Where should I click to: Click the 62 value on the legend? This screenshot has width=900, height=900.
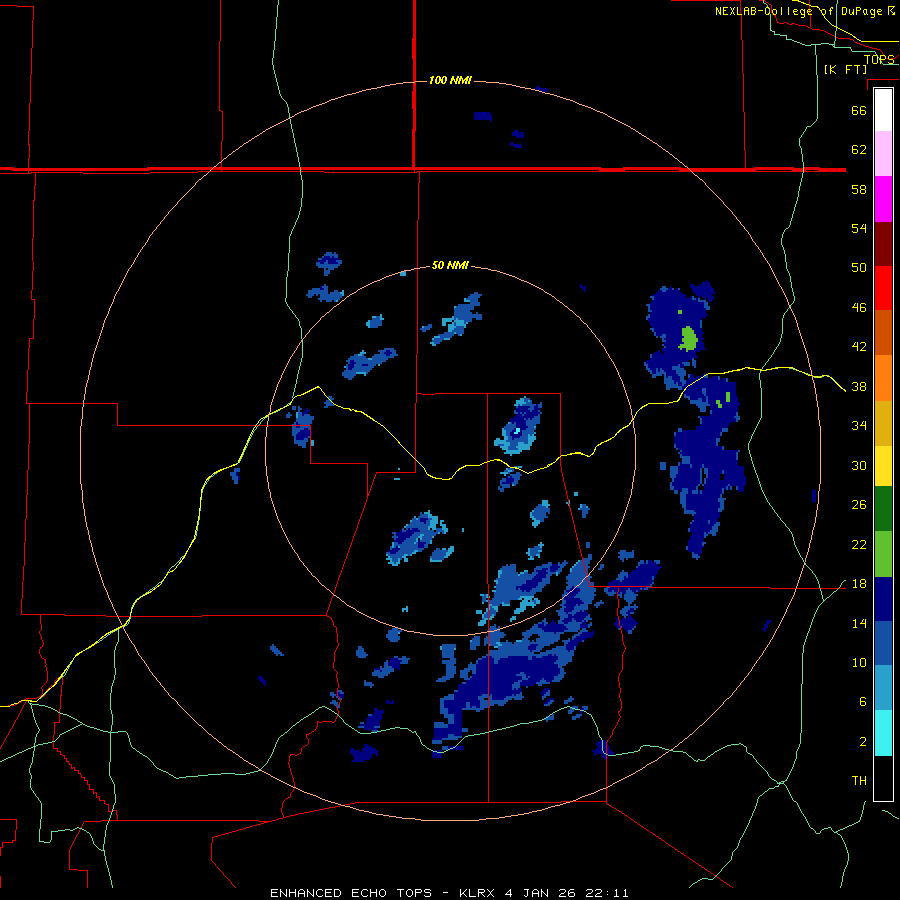pos(859,150)
